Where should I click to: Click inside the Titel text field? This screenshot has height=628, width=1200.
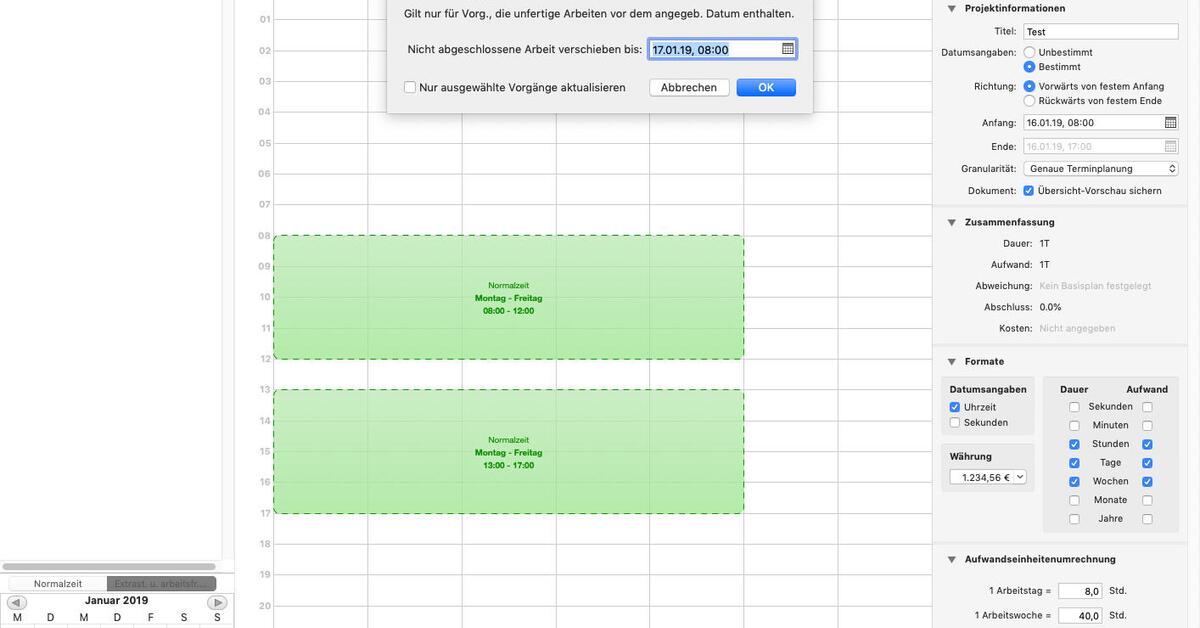[1100, 29]
